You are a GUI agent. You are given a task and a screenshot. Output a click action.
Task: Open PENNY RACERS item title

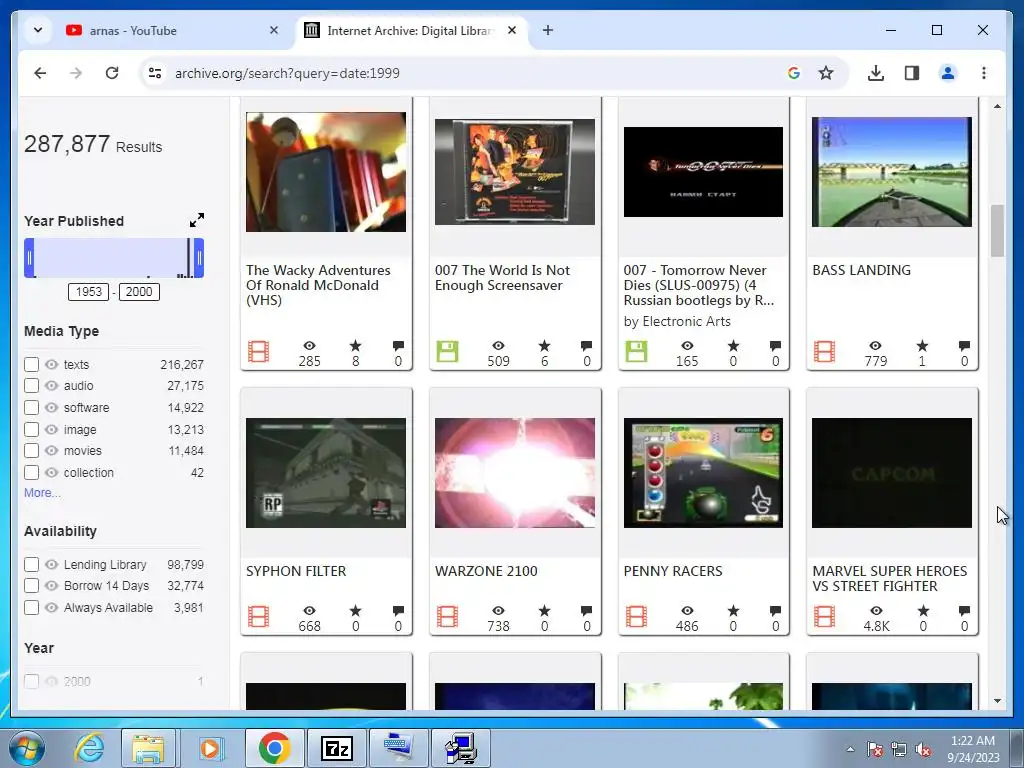(x=673, y=571)
